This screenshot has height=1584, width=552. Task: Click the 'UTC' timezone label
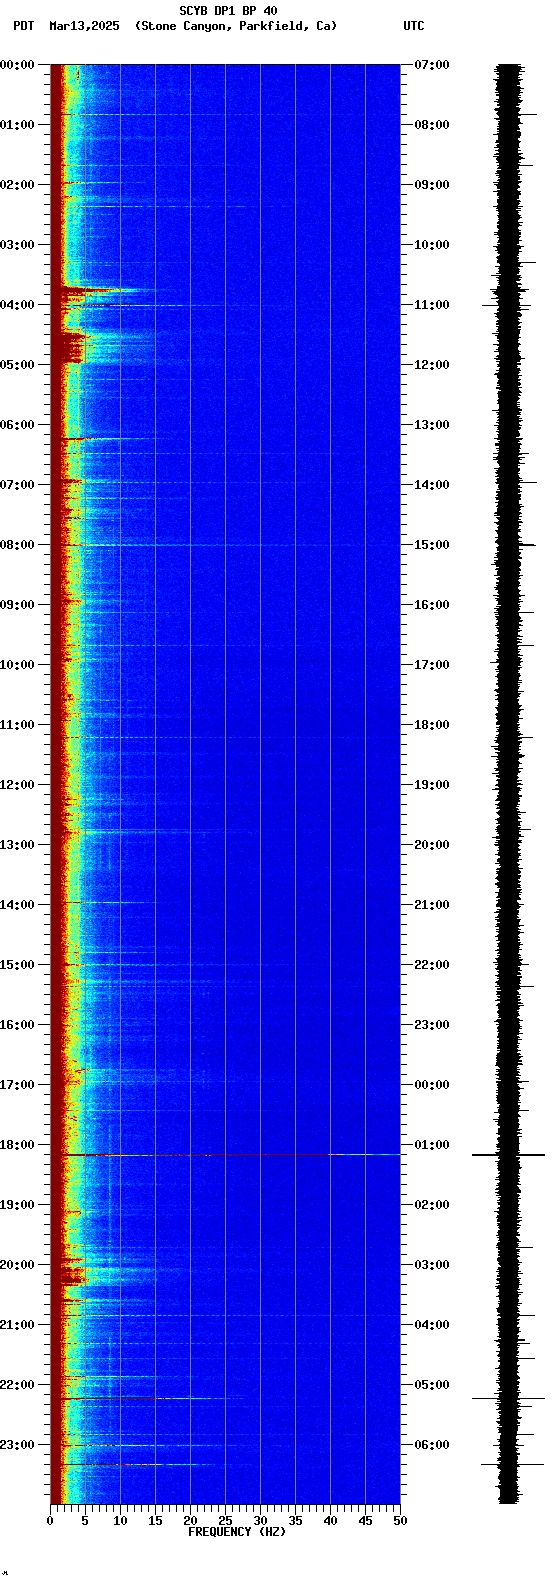[x=414, y=26]
